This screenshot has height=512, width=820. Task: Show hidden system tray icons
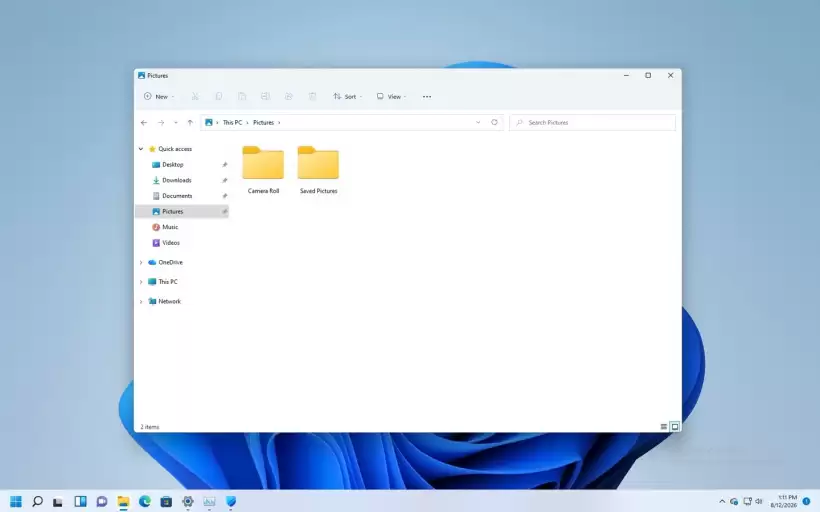coord(722,502)
